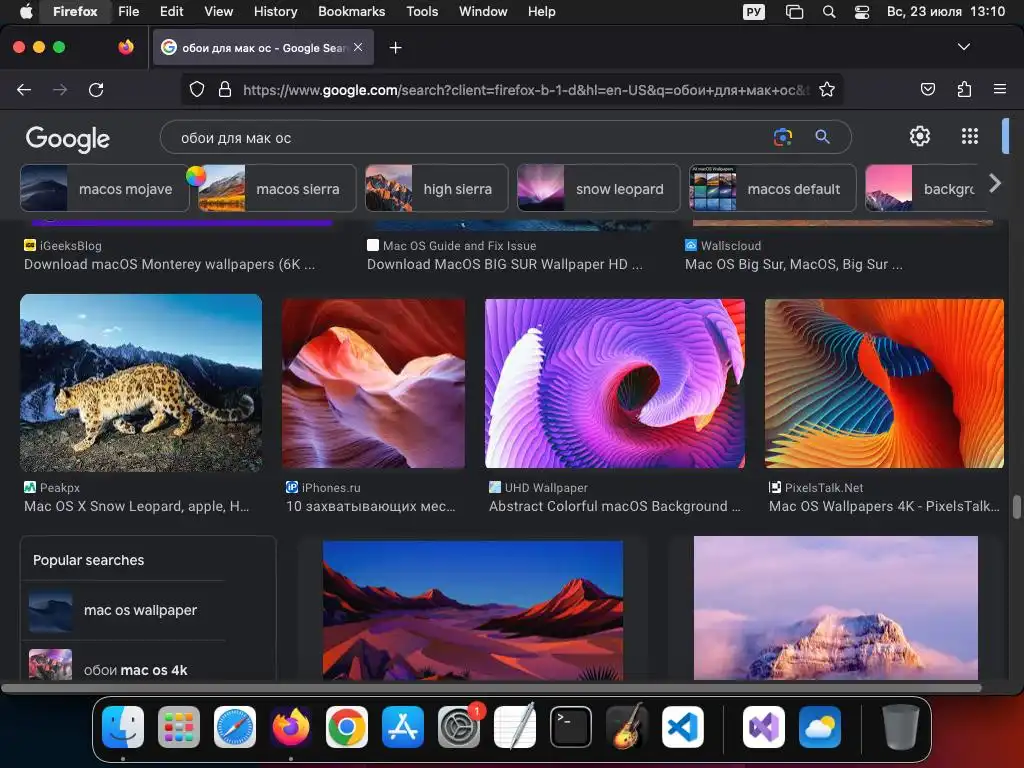Open the pink mountain clouds thumbnail
Image resolution: width=1024 pixels, height=768 pixels.
(836, 608)
